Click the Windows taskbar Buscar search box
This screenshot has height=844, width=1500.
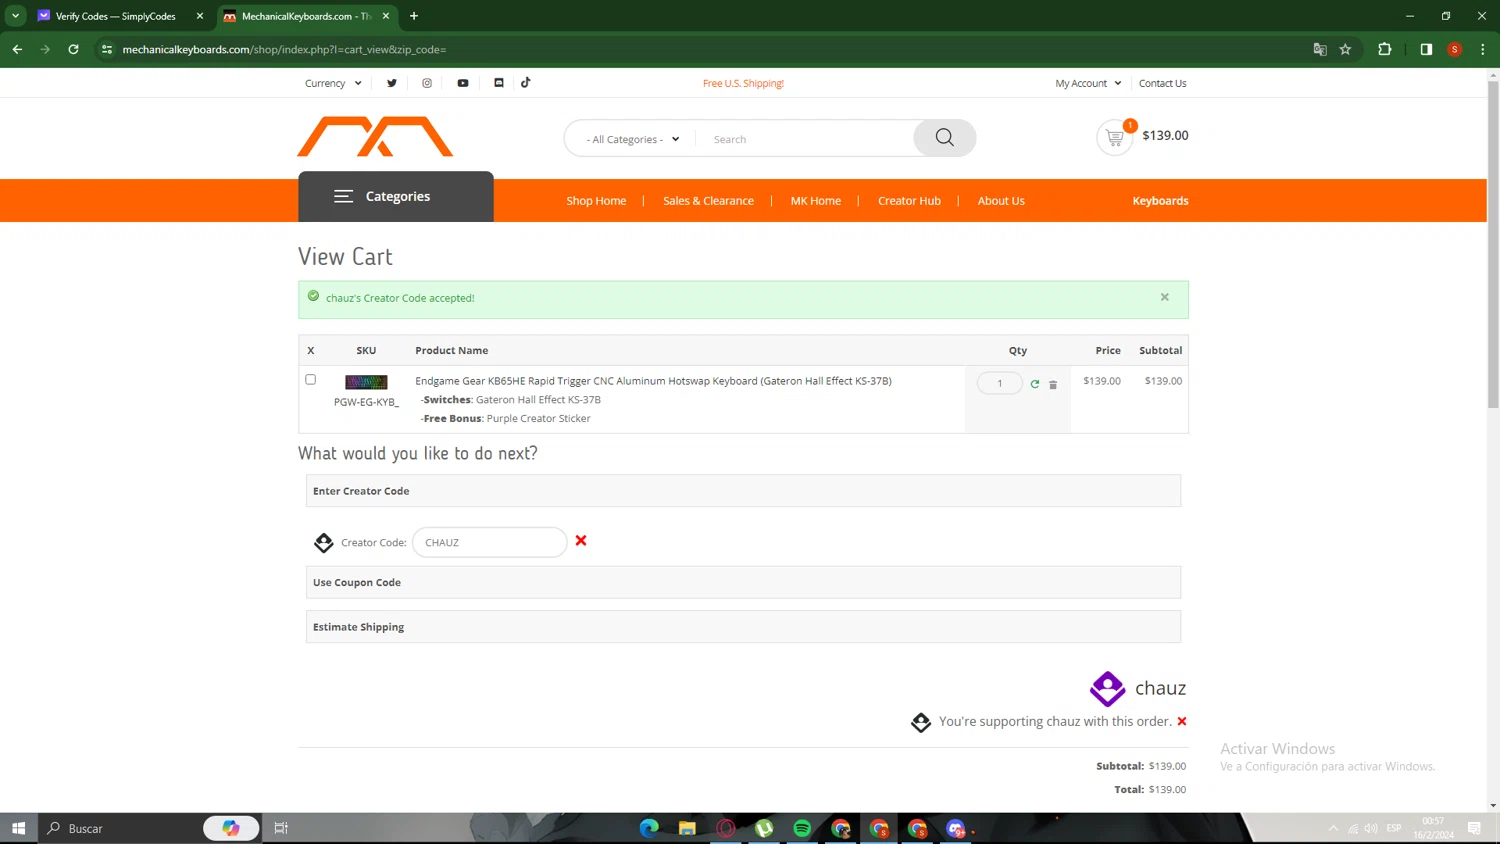coord(150,828)
